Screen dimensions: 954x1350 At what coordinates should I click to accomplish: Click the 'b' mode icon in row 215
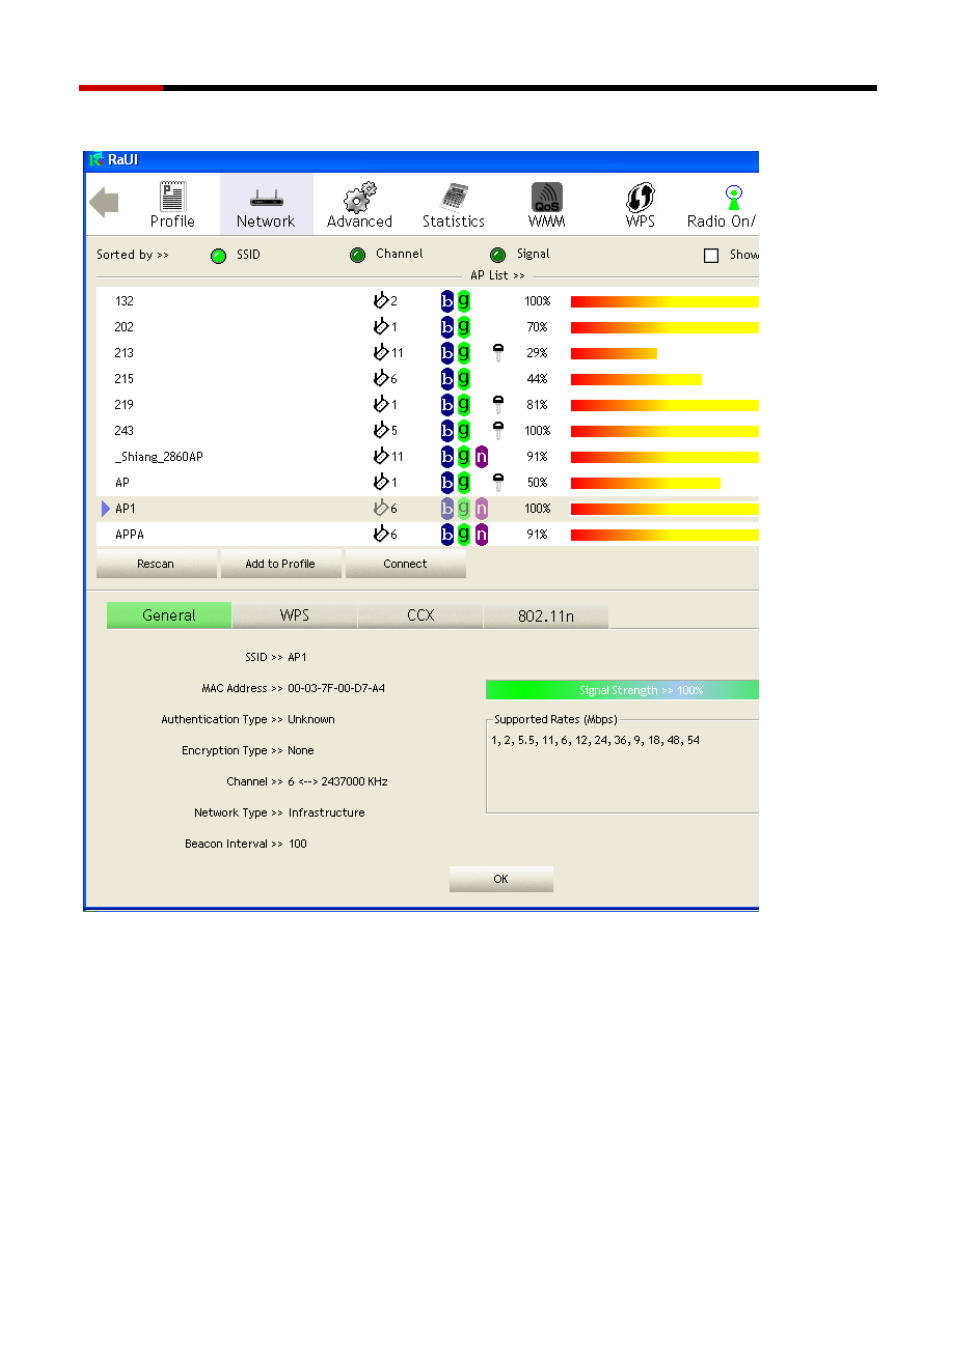[447, 379]
